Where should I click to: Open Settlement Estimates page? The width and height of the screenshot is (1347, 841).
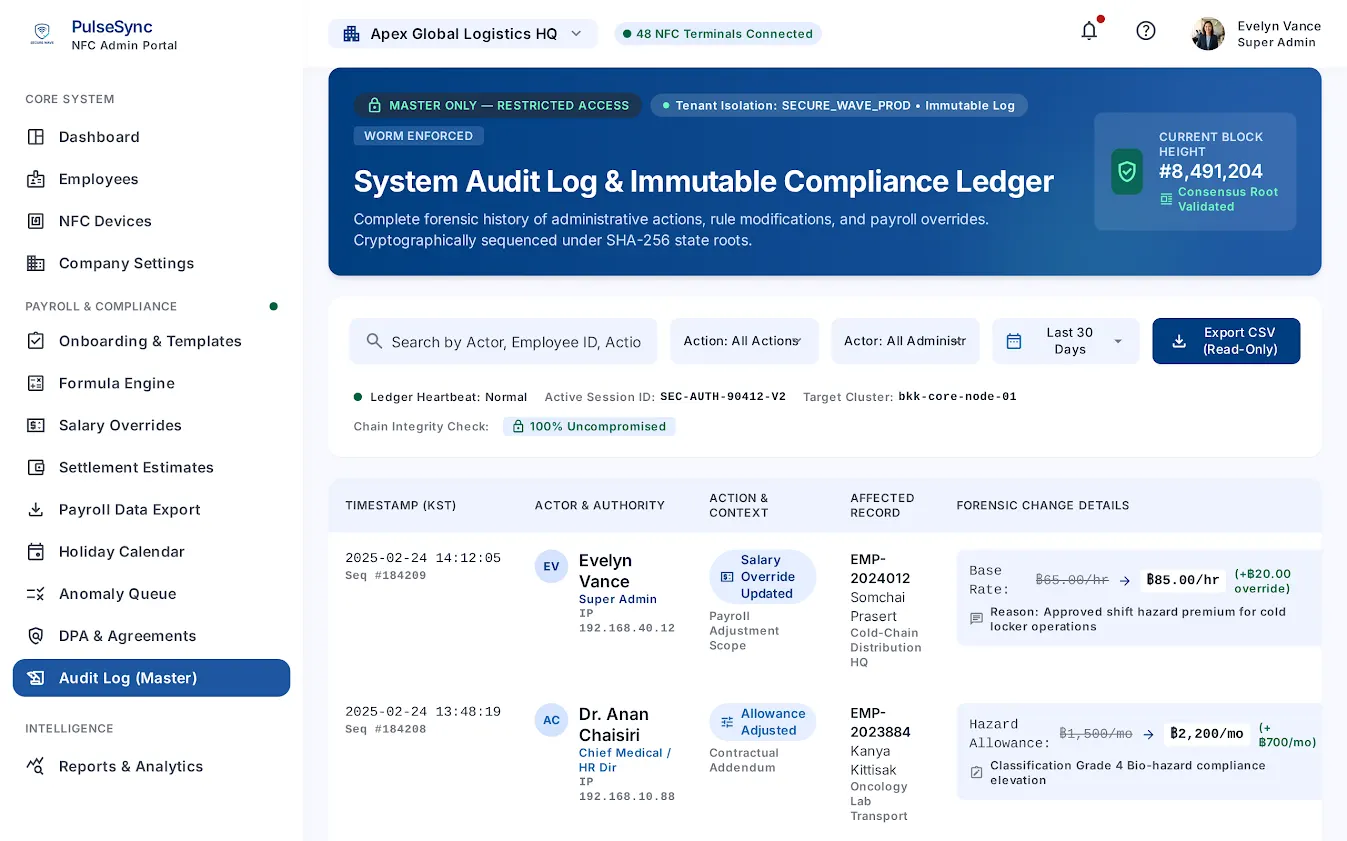[x=151, y=467]
